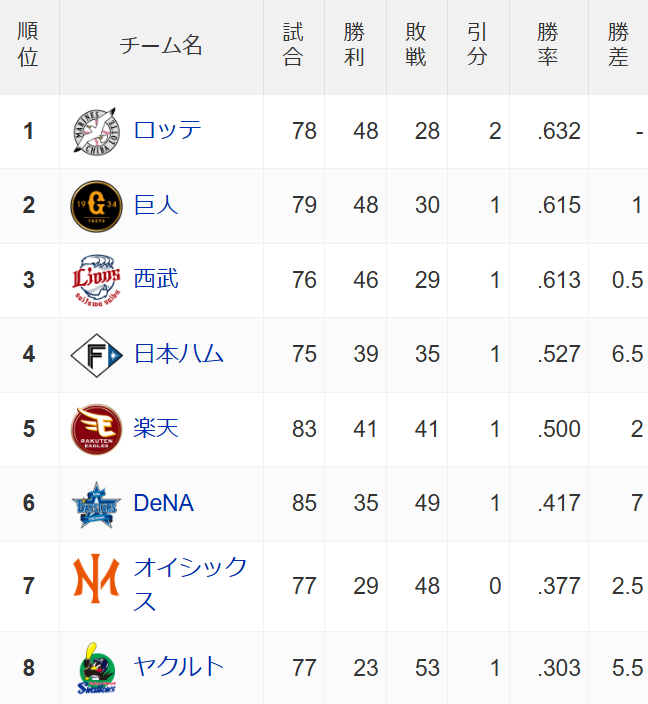The width and height of the screenshot is (648, 704).
Task: Open the 西武 team link
Action: point(156,279)
